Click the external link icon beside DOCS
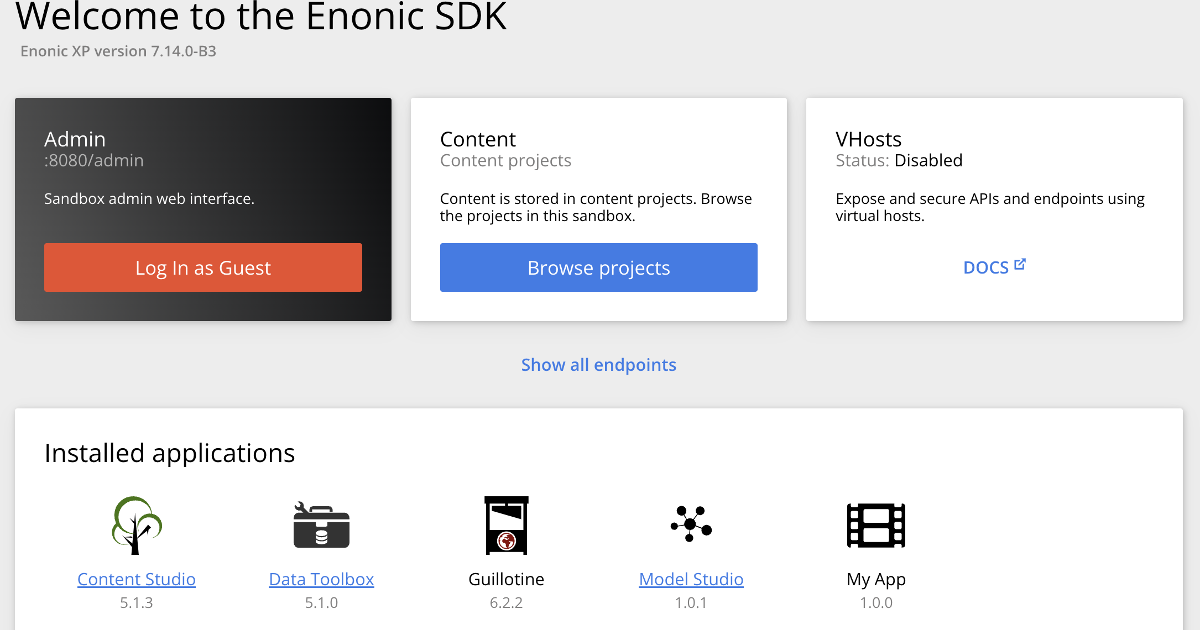 (1020, 265)
